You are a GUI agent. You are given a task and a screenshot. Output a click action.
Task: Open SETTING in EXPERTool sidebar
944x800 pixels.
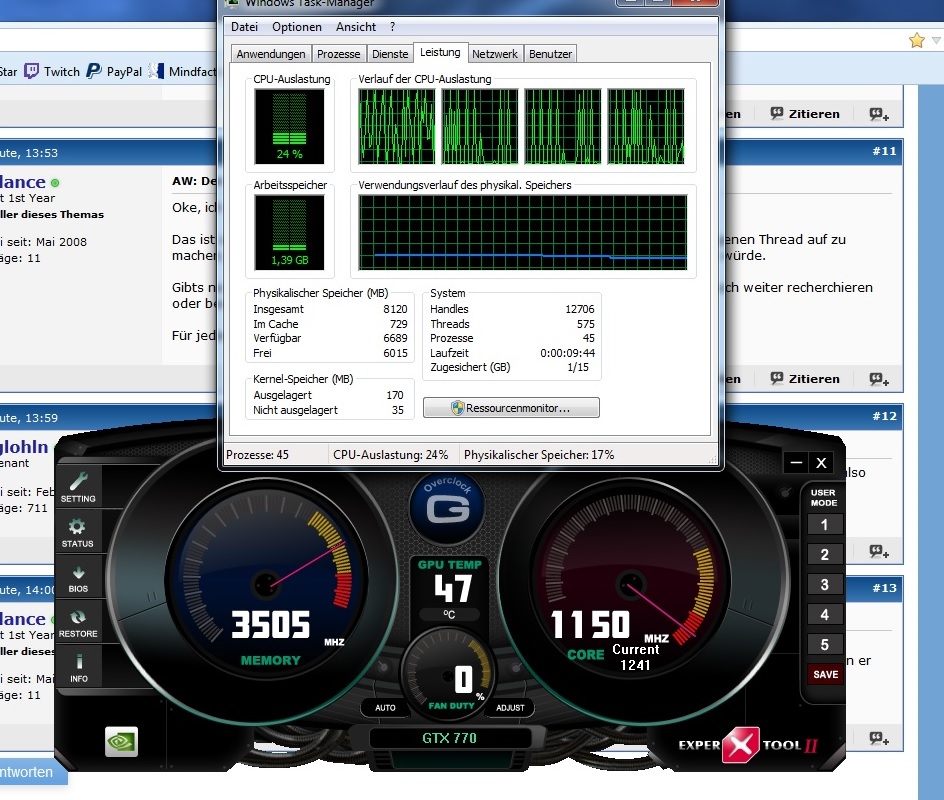pos(78,486)
